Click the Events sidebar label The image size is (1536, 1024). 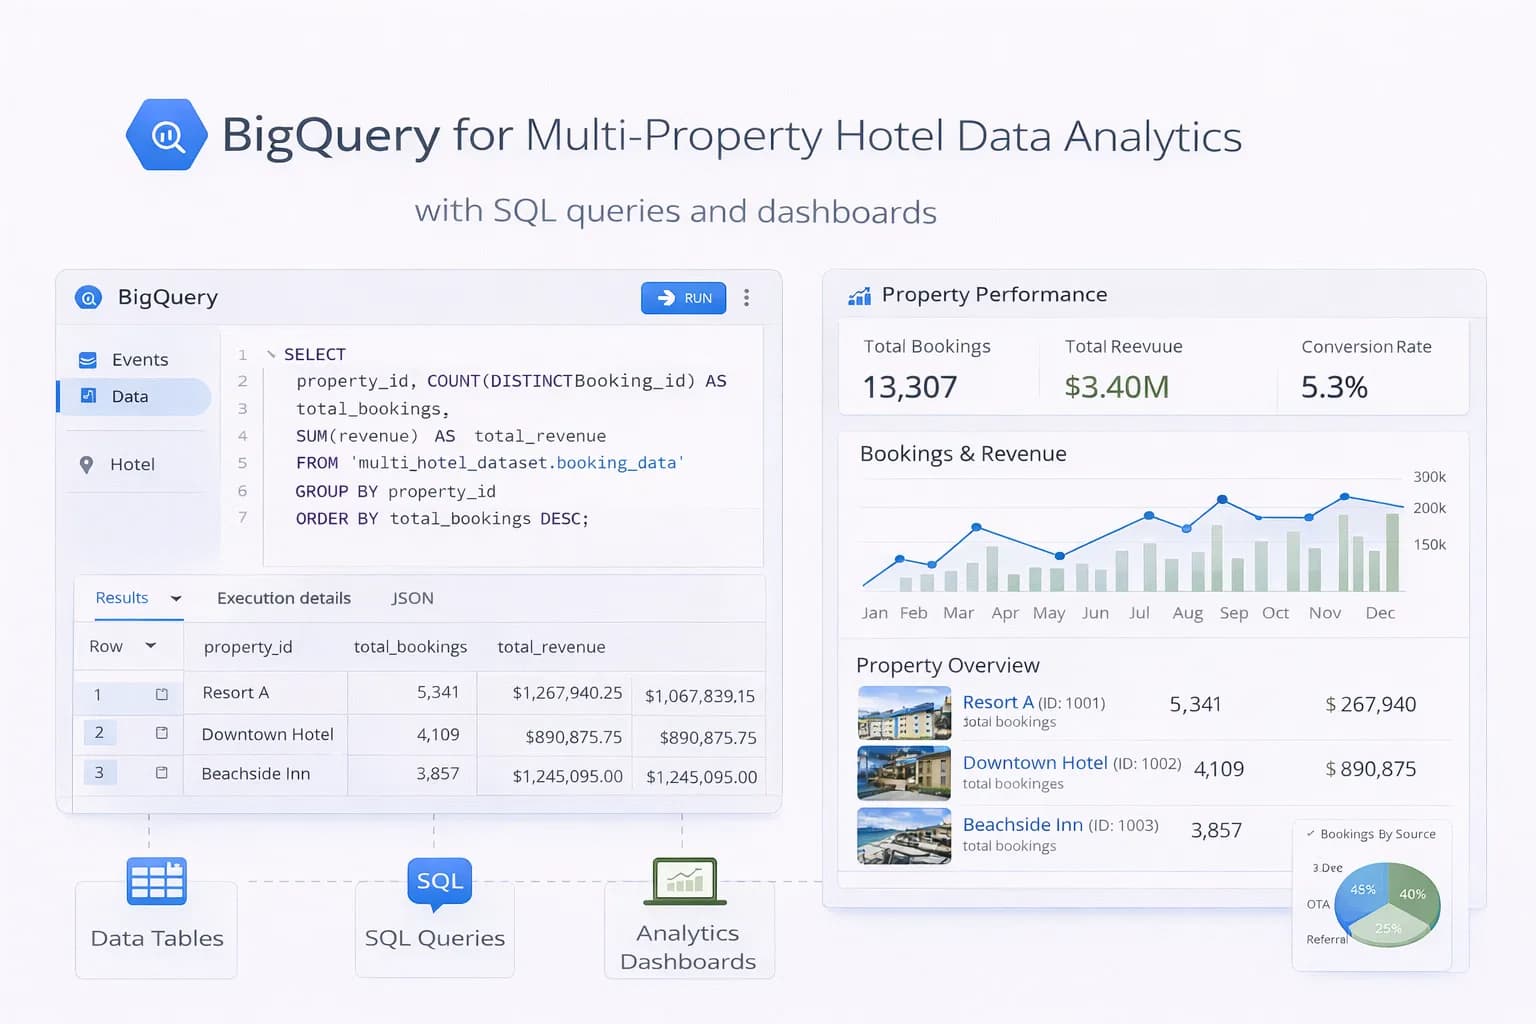(x=140, y=360)
